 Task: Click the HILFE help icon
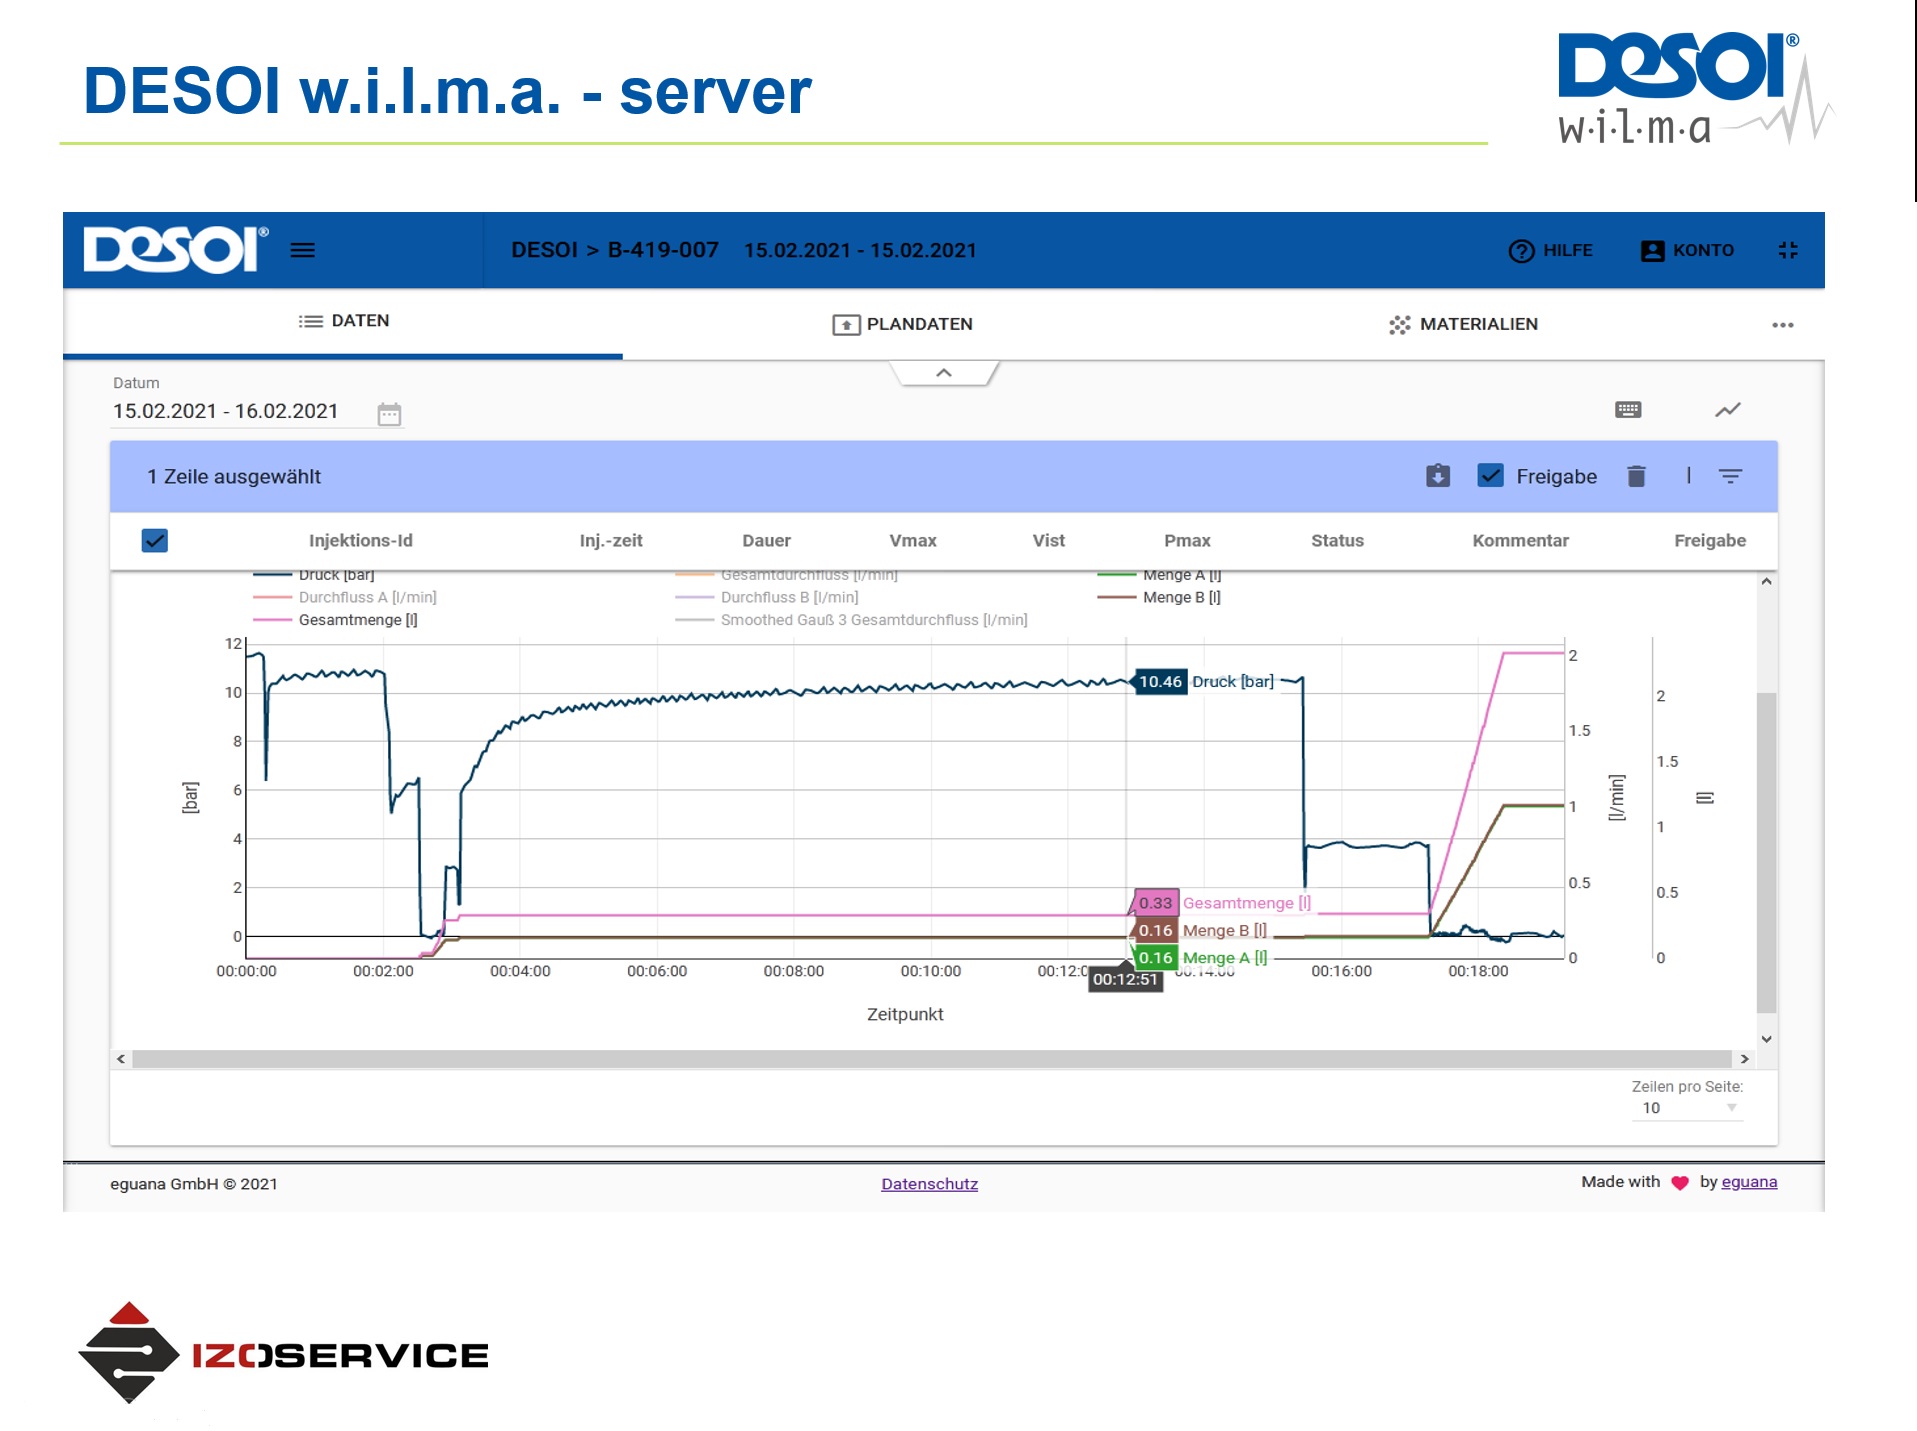coord(1521,251)
